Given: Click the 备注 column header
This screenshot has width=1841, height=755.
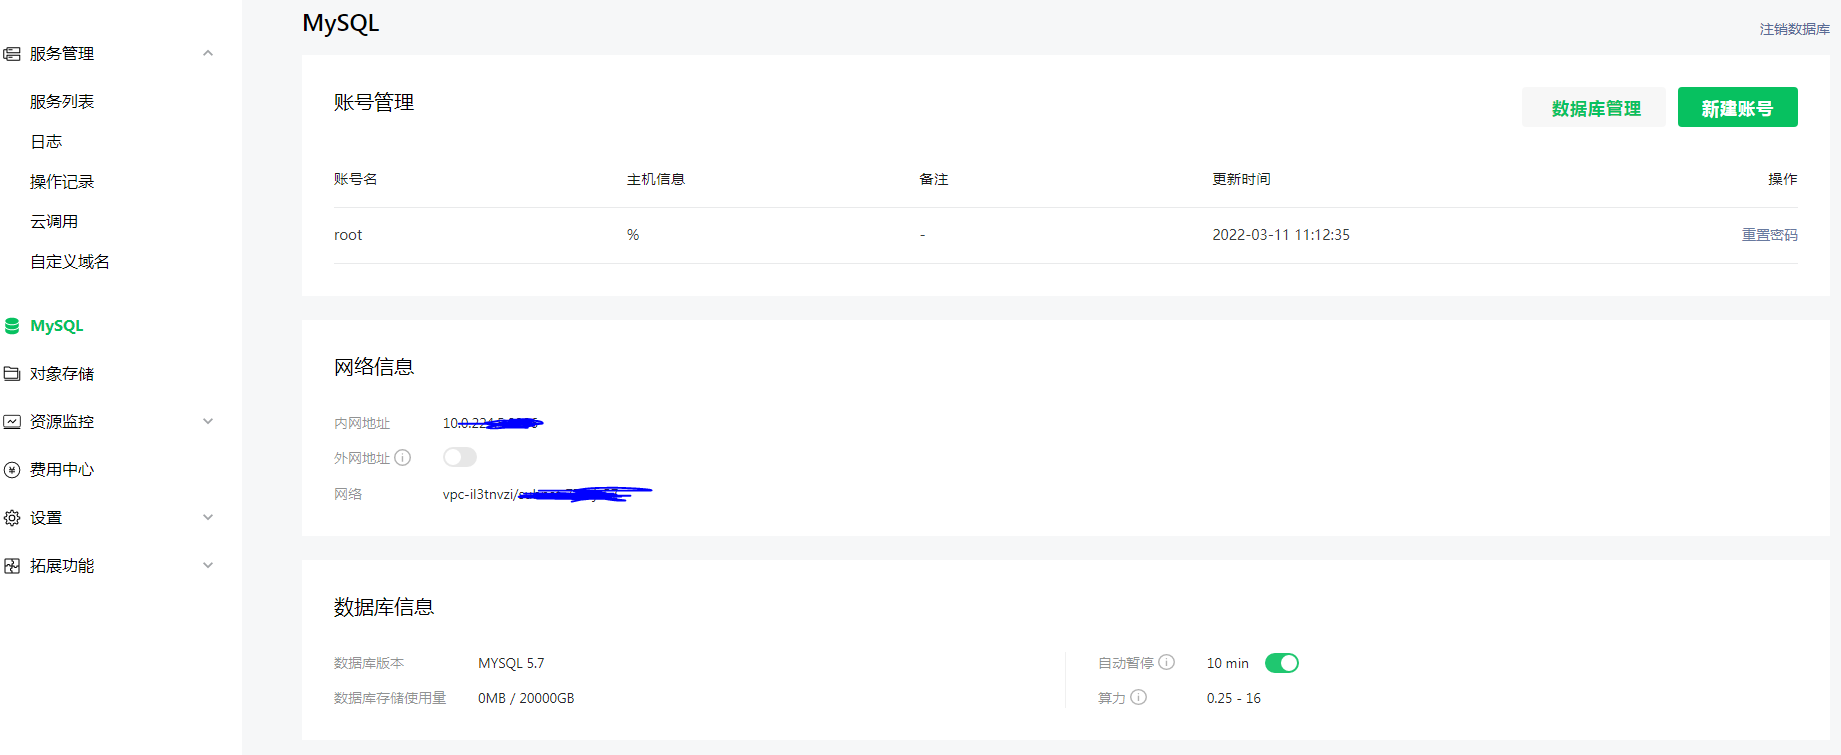Looking at the screenshot, I should (934, 179).
